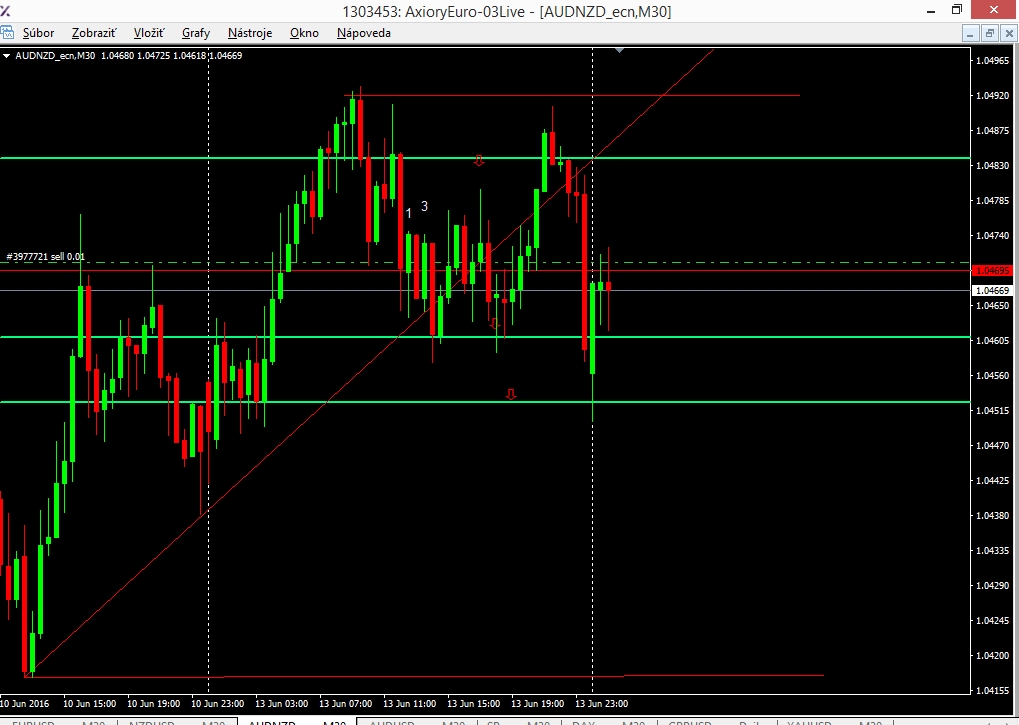Image resolution: width=1019 pixels, height=725 pixels.
Task: Select the text label "1" on chart
Action: tap(409, 213)
